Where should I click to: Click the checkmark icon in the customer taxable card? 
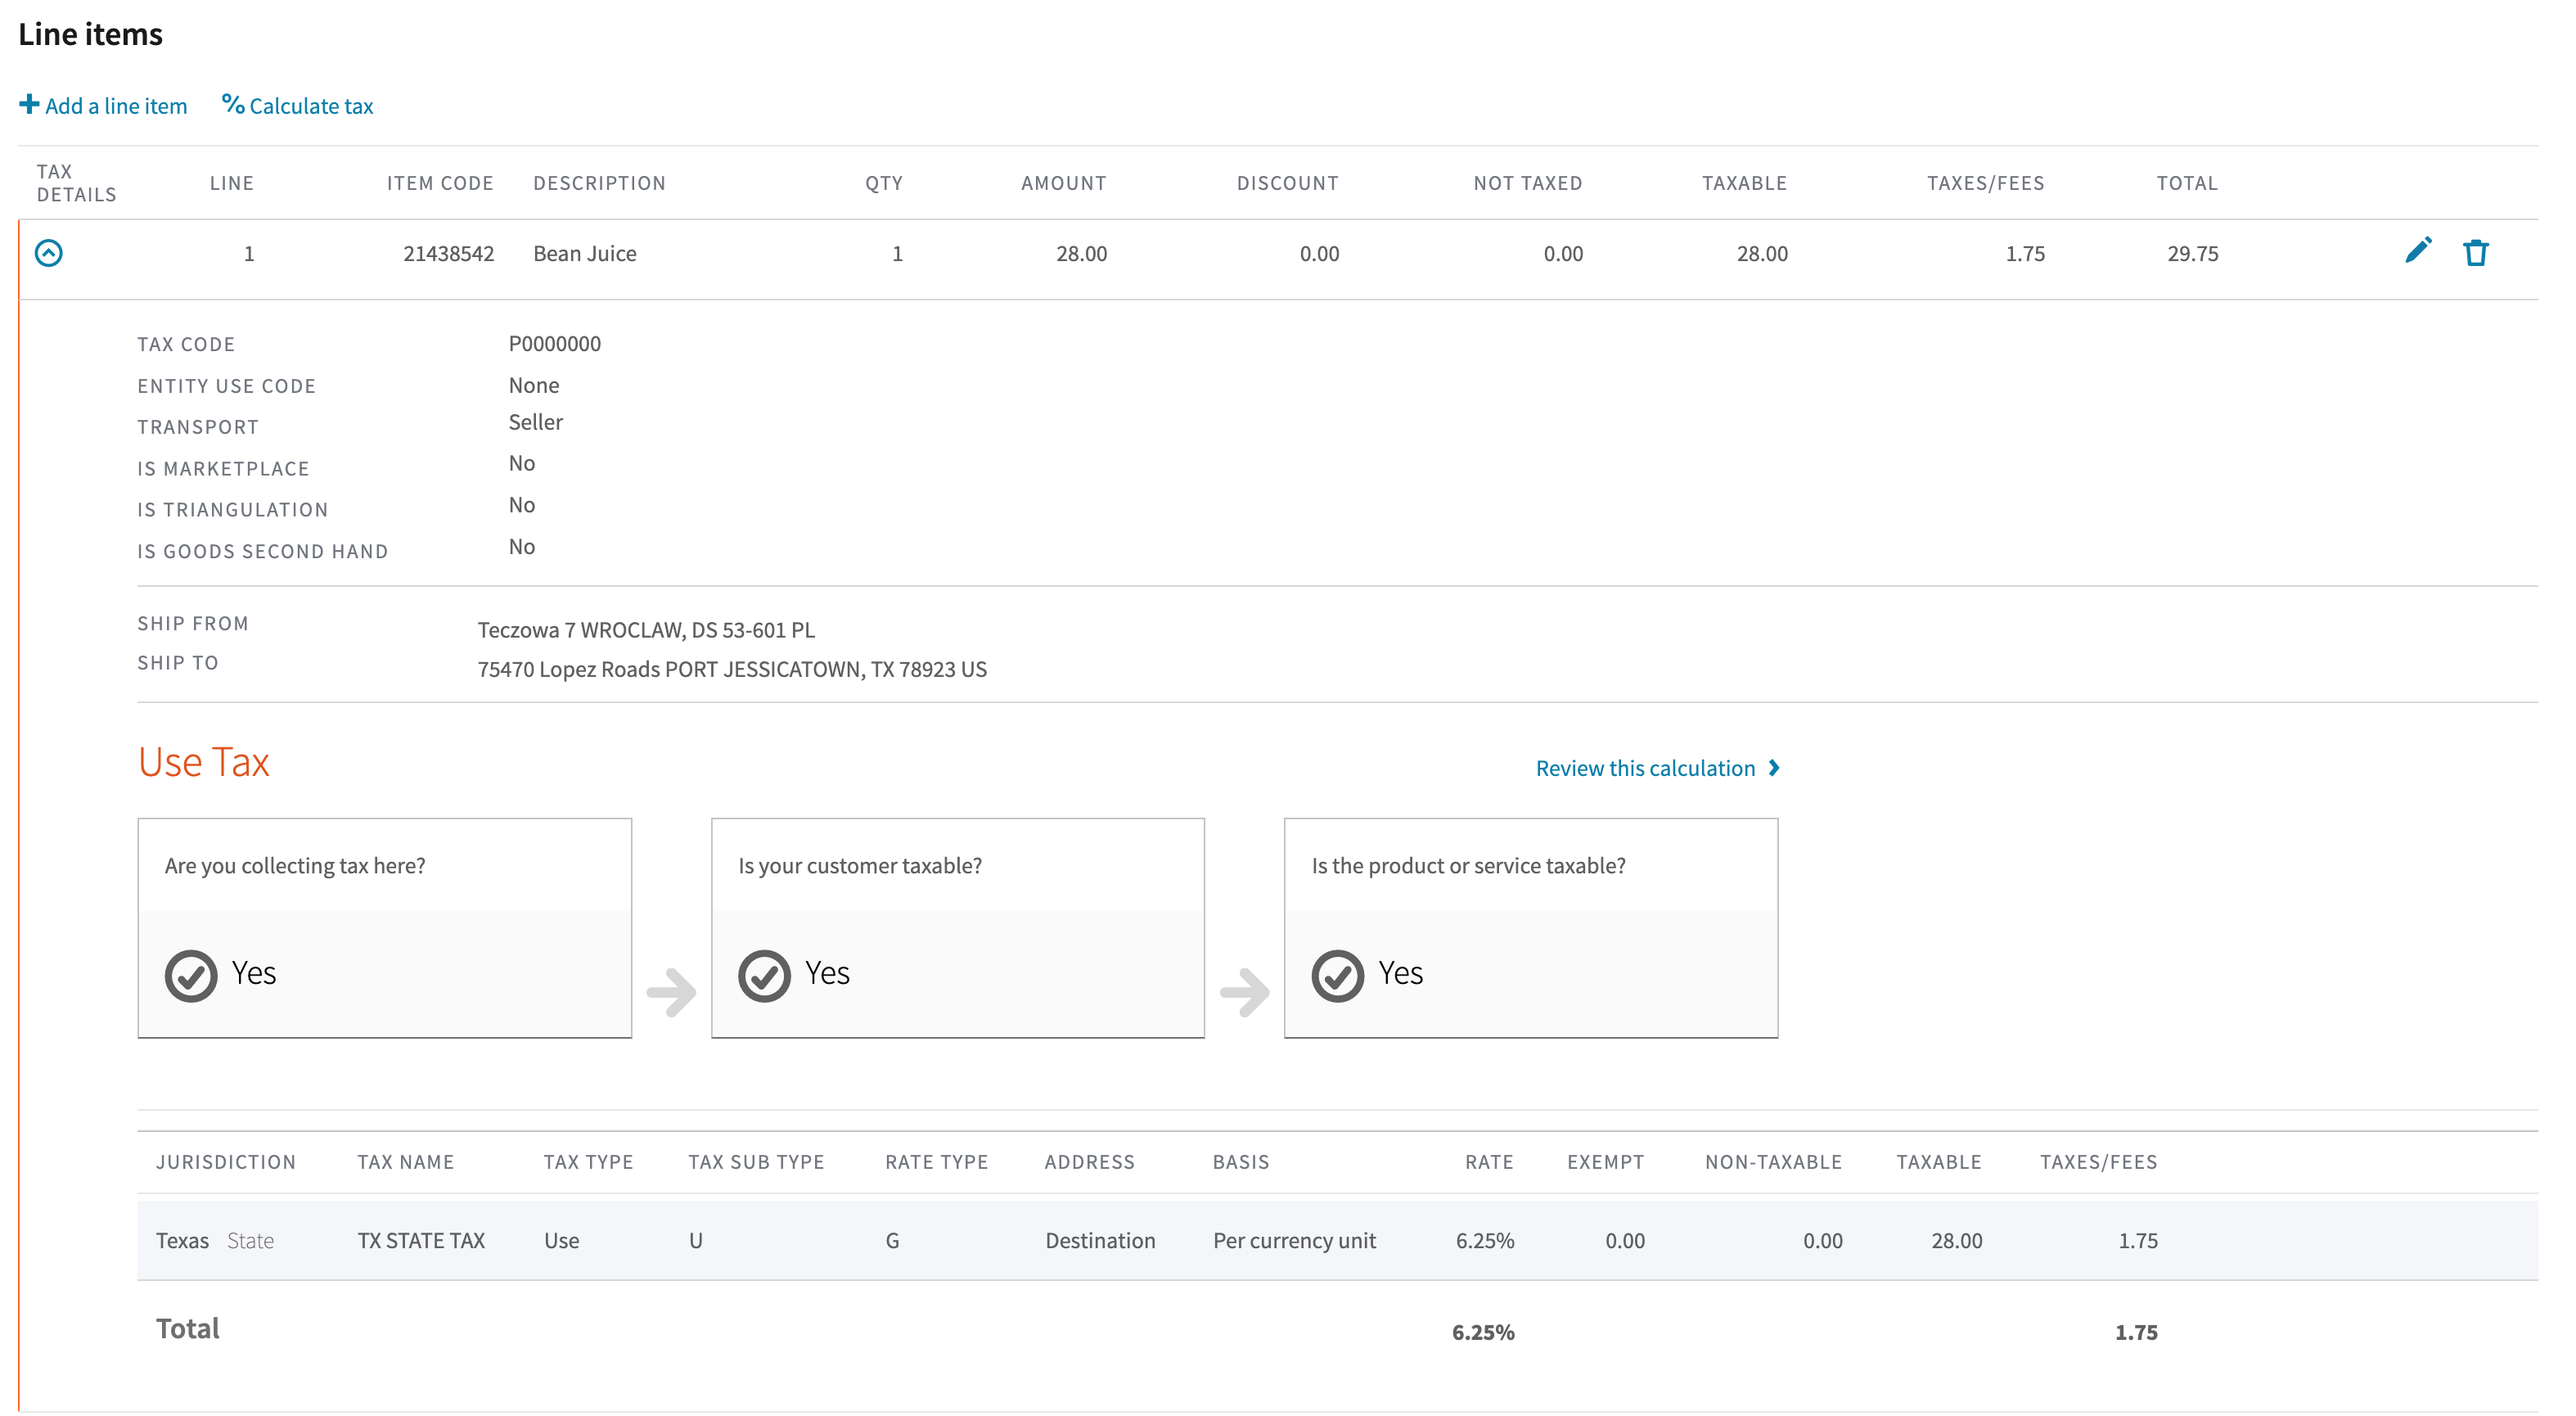click(765, 973)
